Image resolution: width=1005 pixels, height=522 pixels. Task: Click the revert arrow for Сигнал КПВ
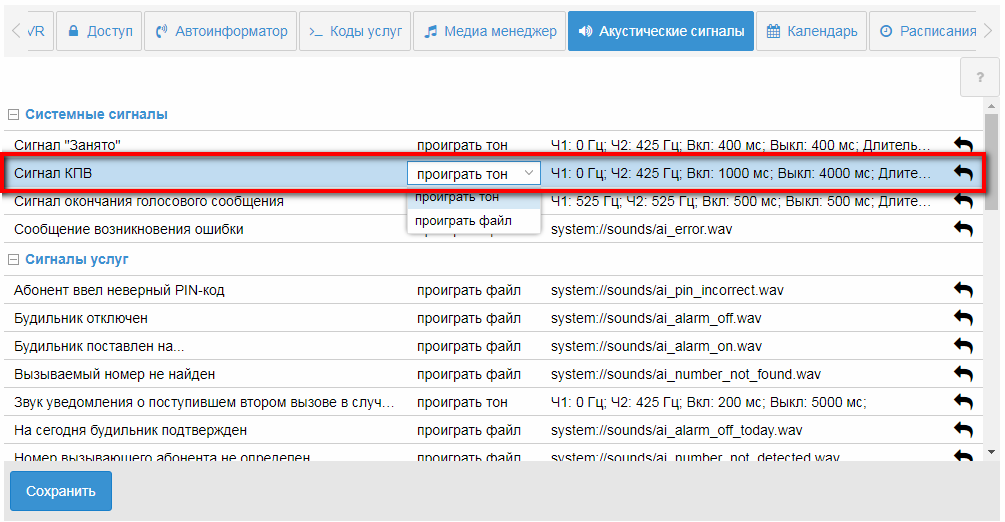[x=963, y=173]
